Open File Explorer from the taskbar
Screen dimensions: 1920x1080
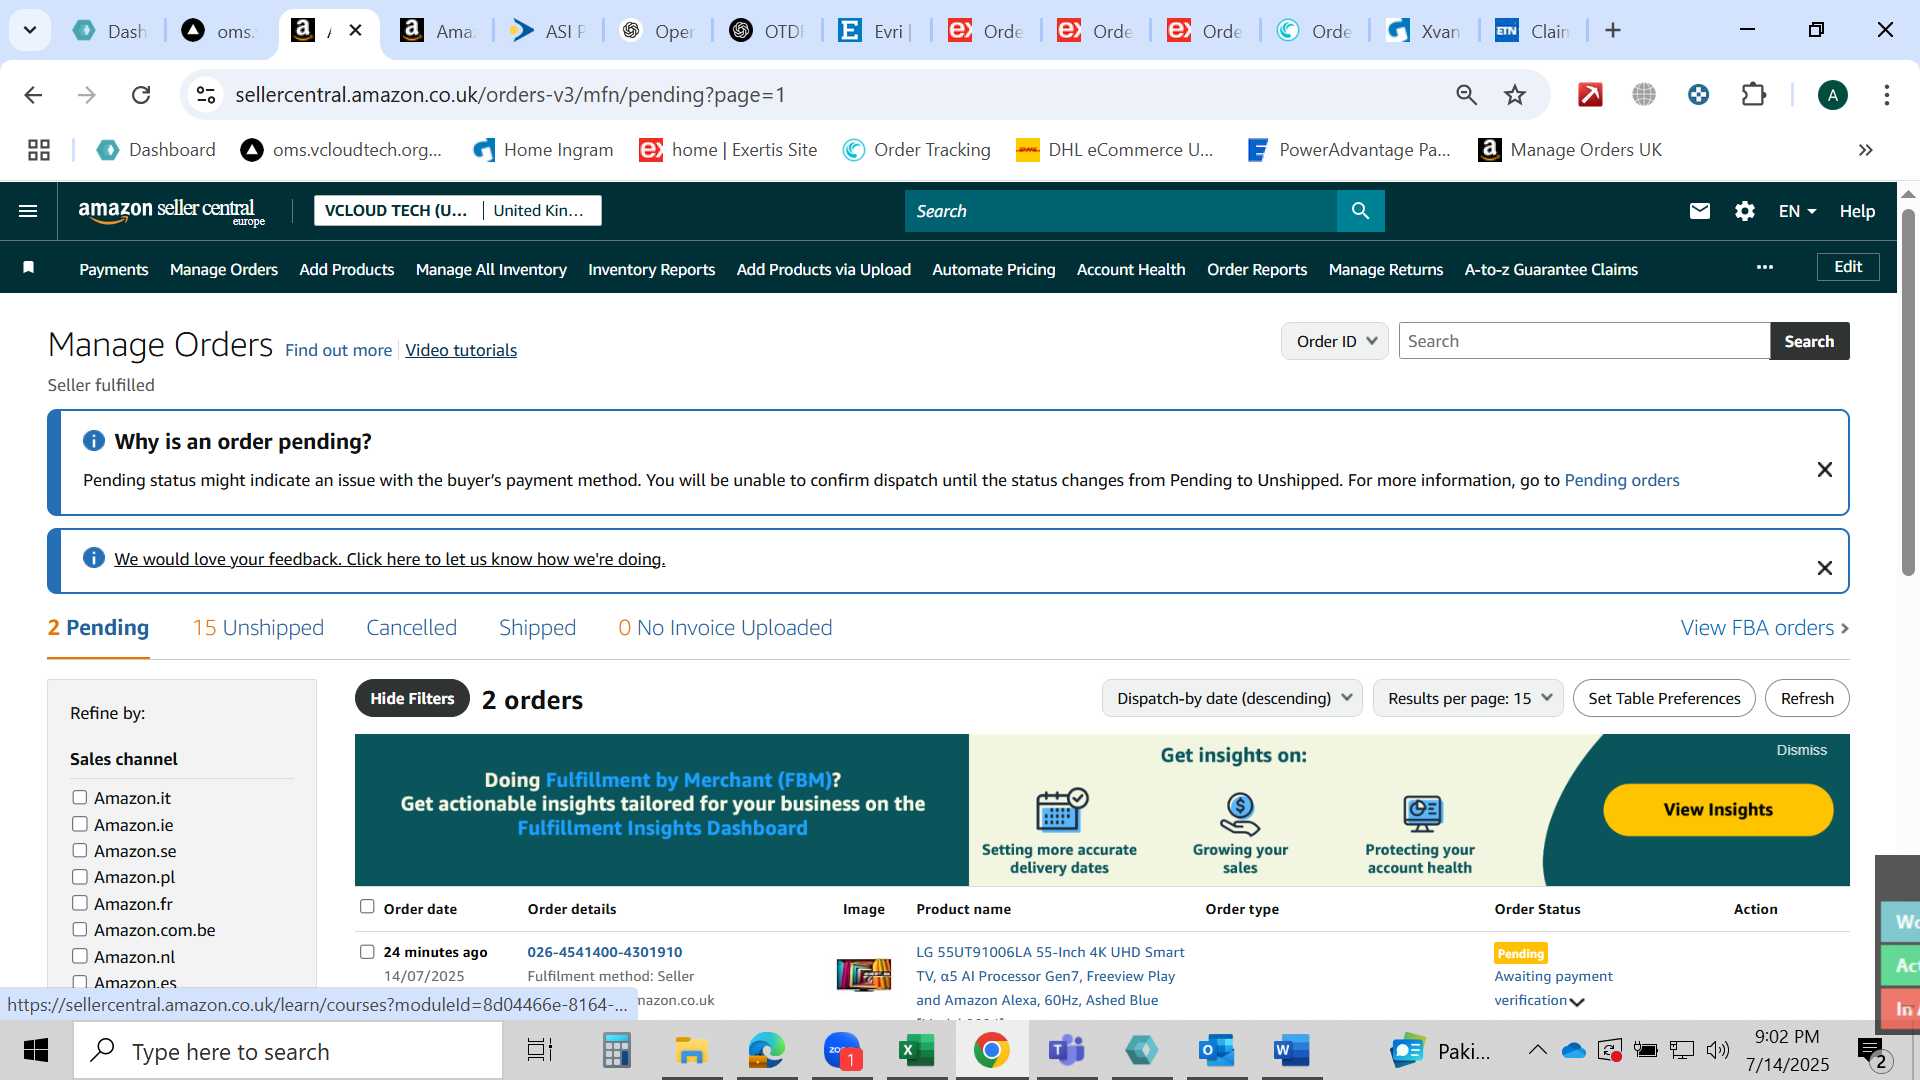[x=691, y=1051]
